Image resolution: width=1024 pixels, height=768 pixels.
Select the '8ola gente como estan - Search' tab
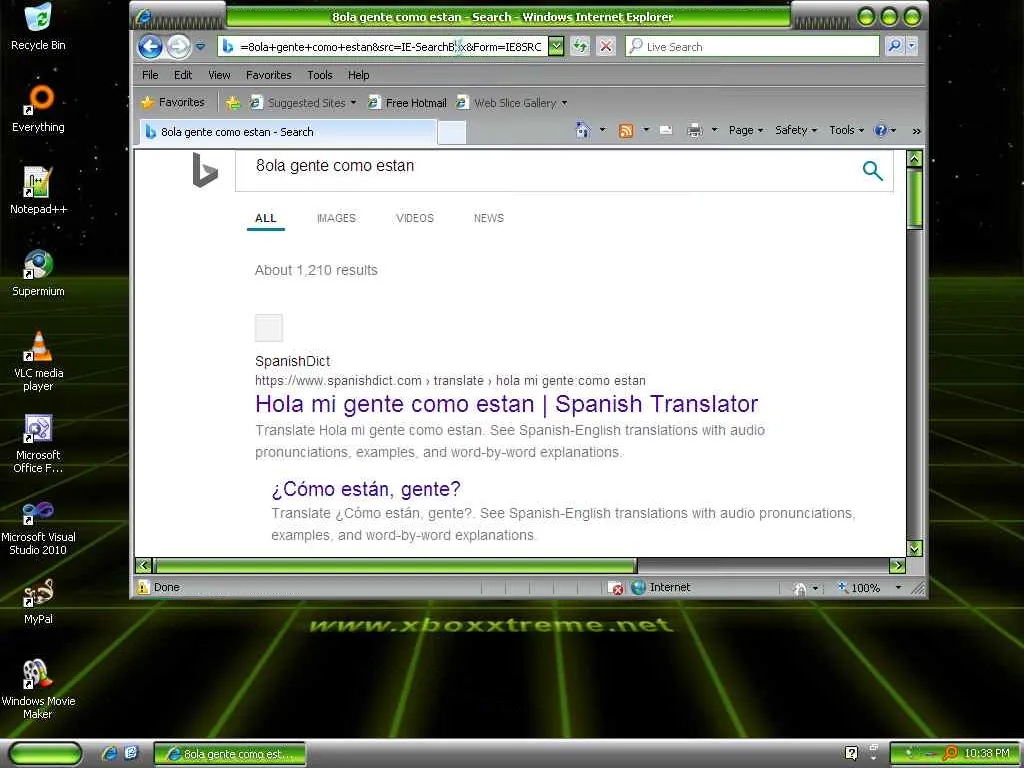click(286, 132)
